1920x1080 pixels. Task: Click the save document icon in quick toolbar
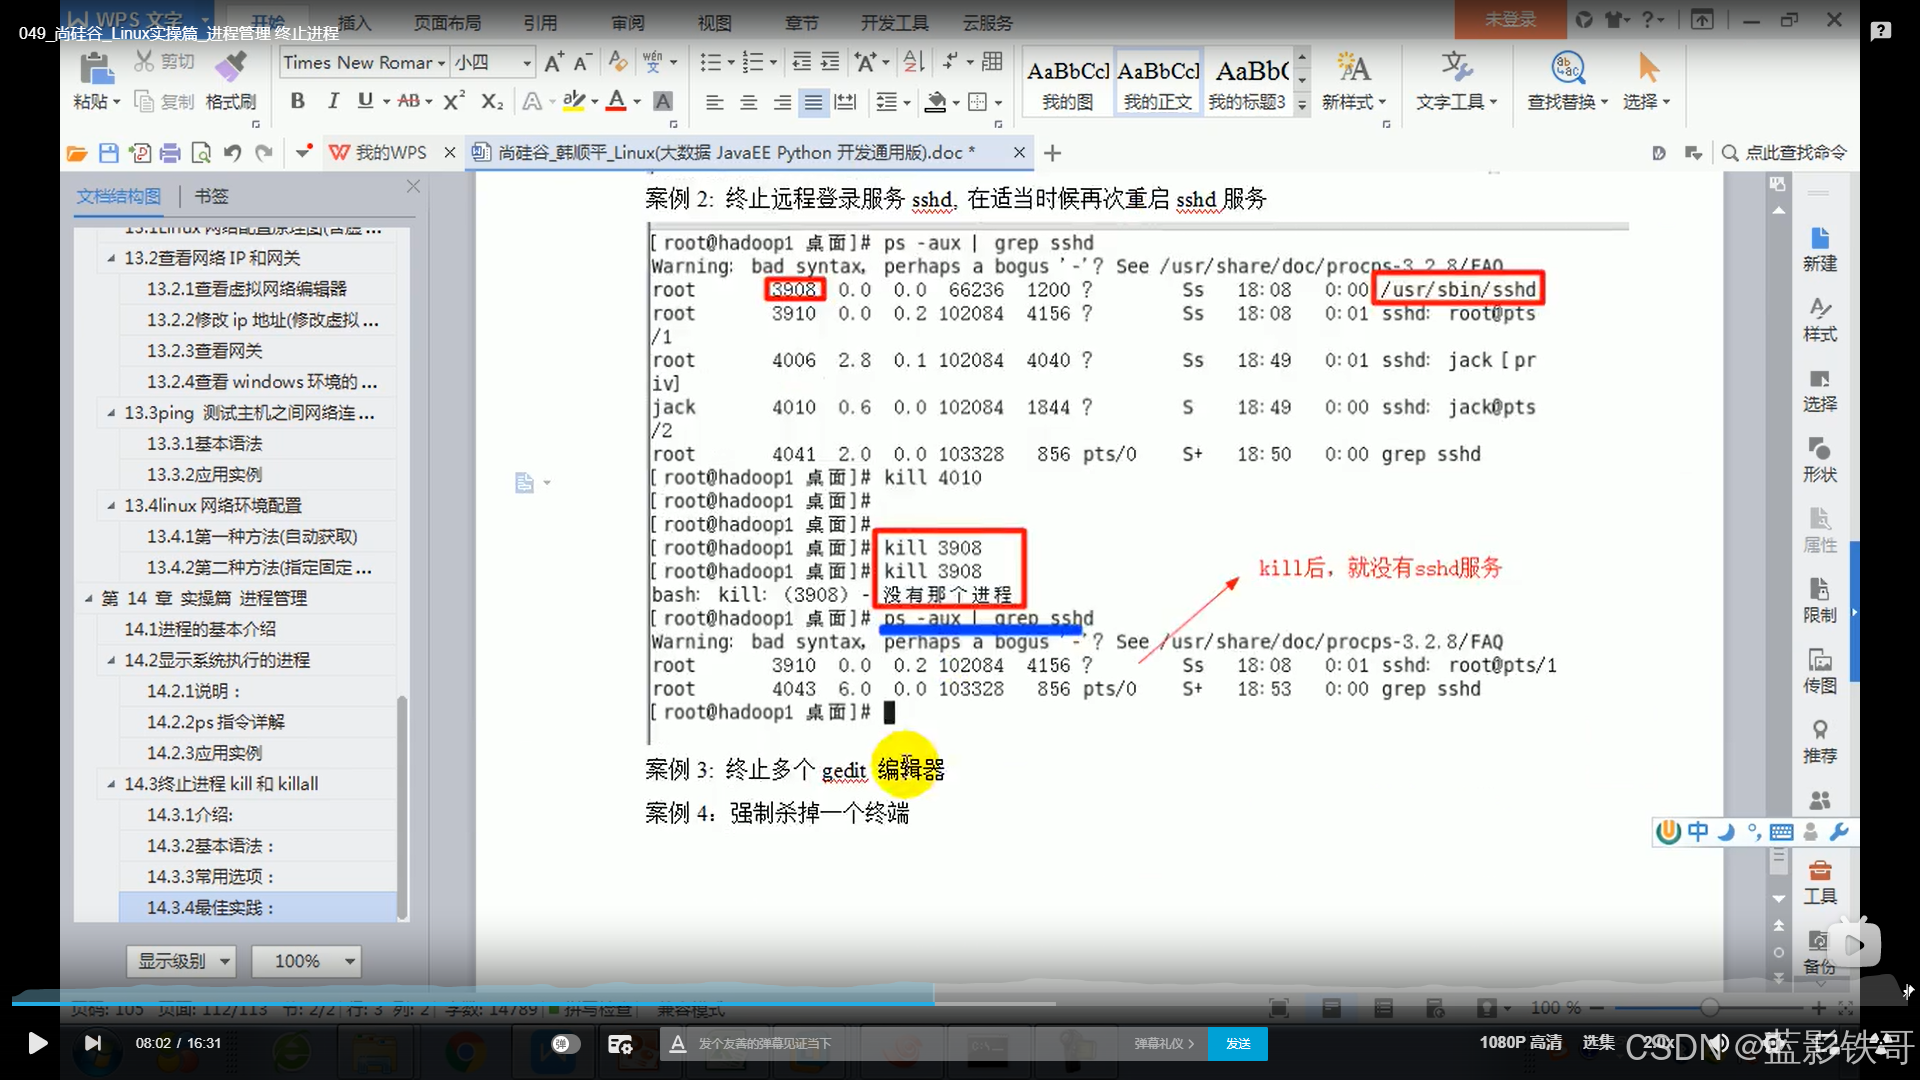109,153
